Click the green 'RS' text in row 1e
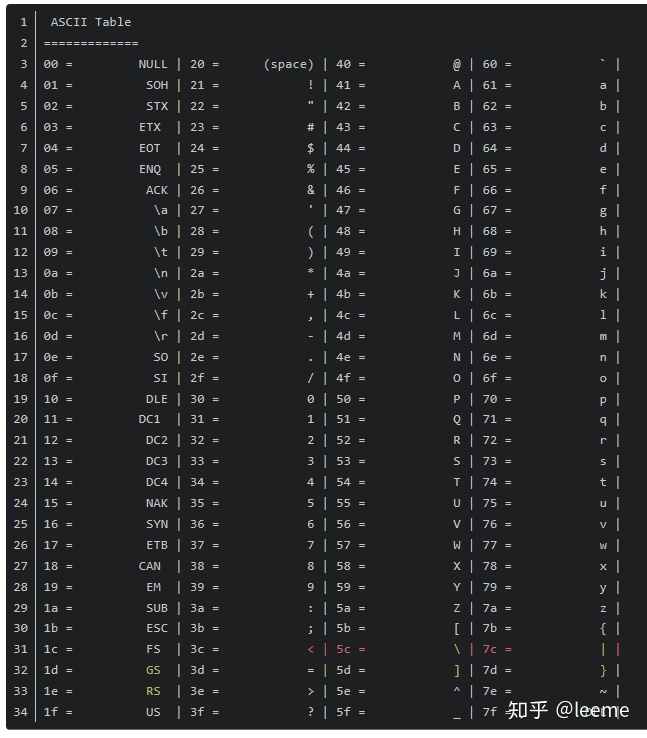The height and width of the screenshot is (738, 647). coord(153,691)
